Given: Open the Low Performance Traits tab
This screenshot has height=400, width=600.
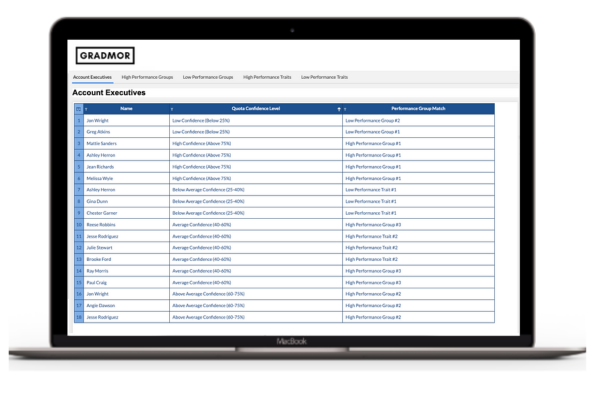Looking at the screenshot, I should tap(324, 77).
